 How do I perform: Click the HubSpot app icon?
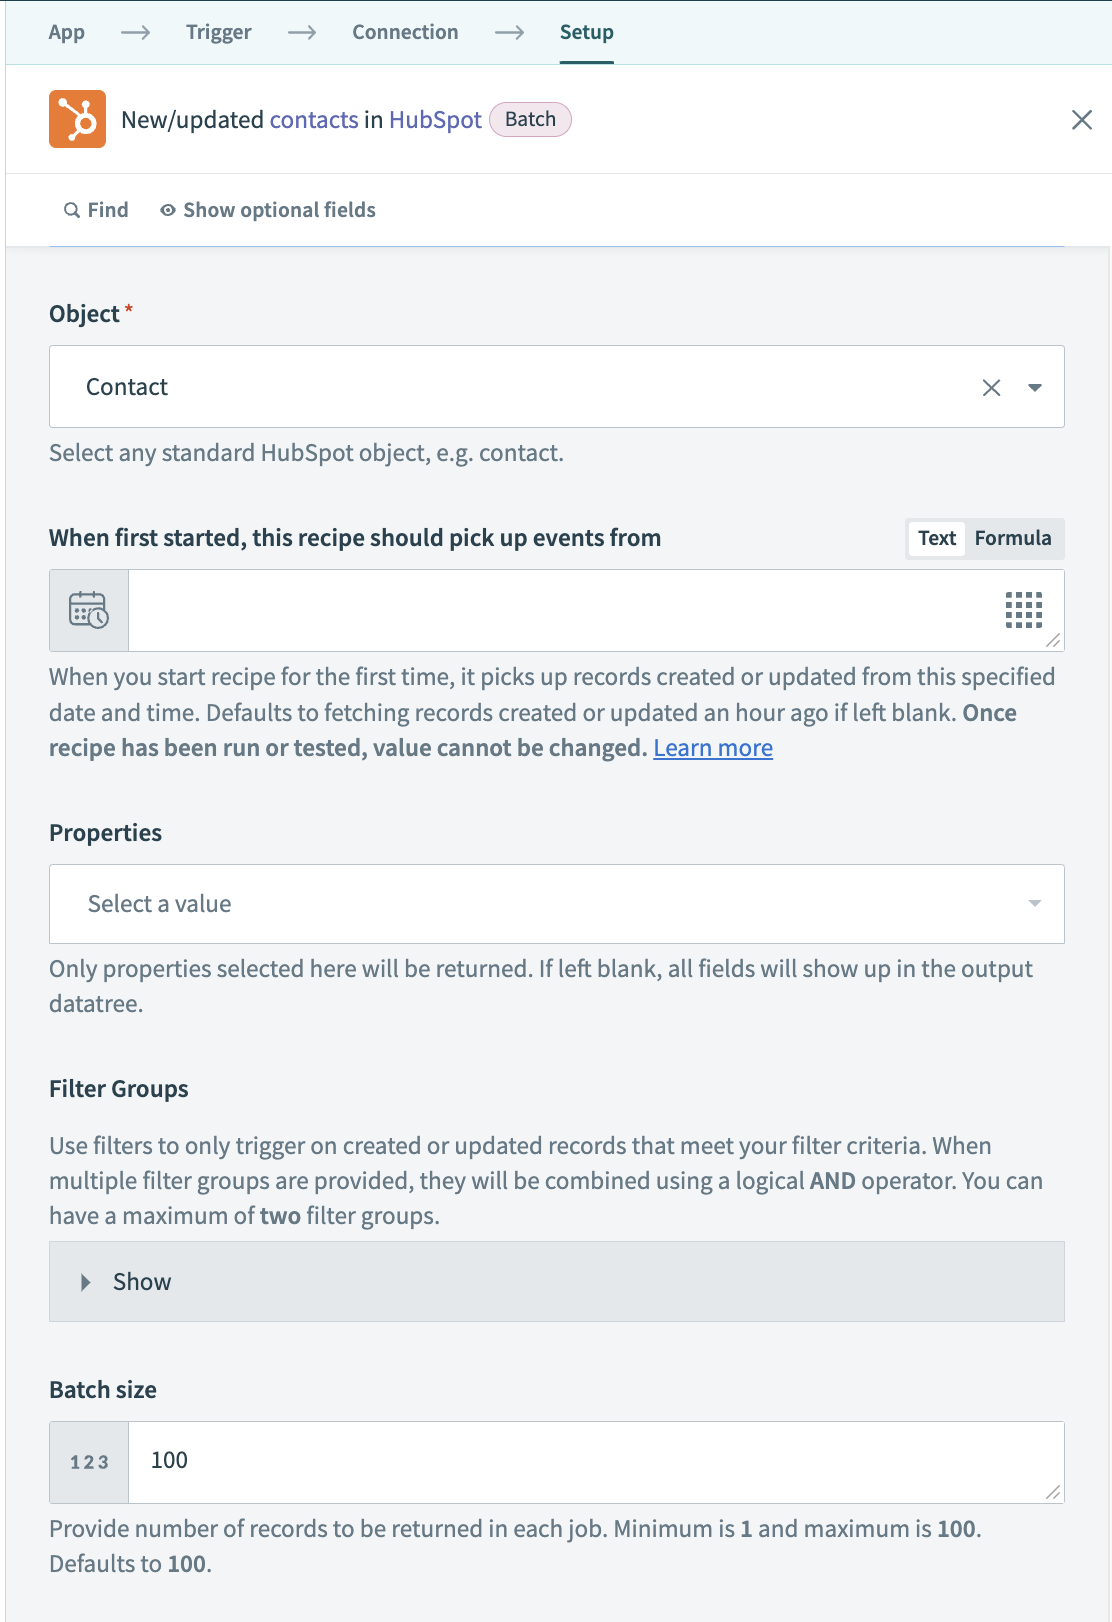click(77, 119)
